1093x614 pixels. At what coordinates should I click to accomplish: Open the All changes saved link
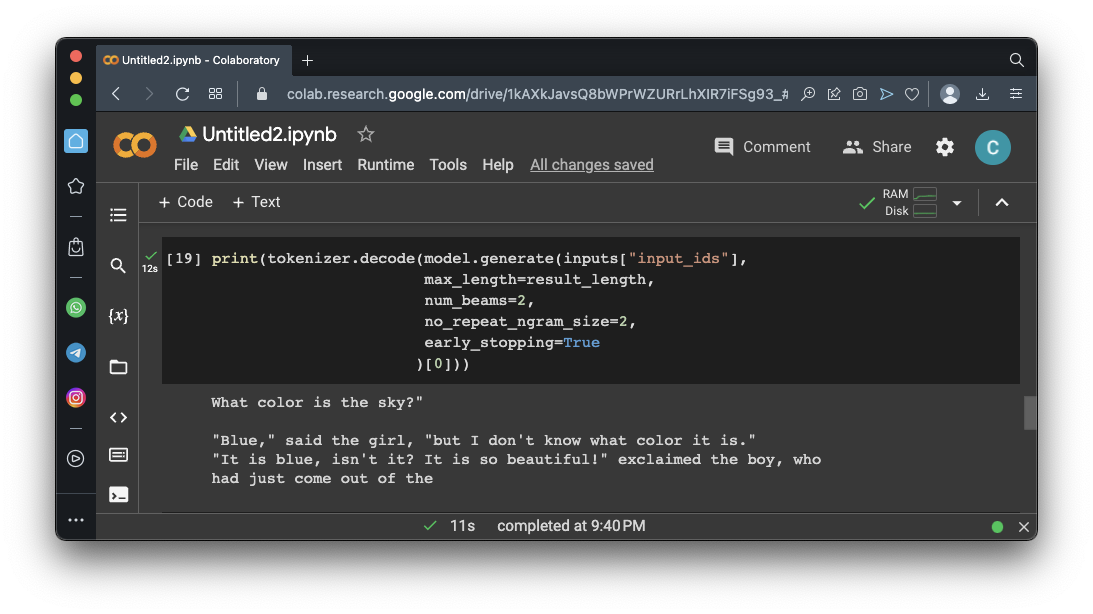pyautogui.click(x=592, y=165)
